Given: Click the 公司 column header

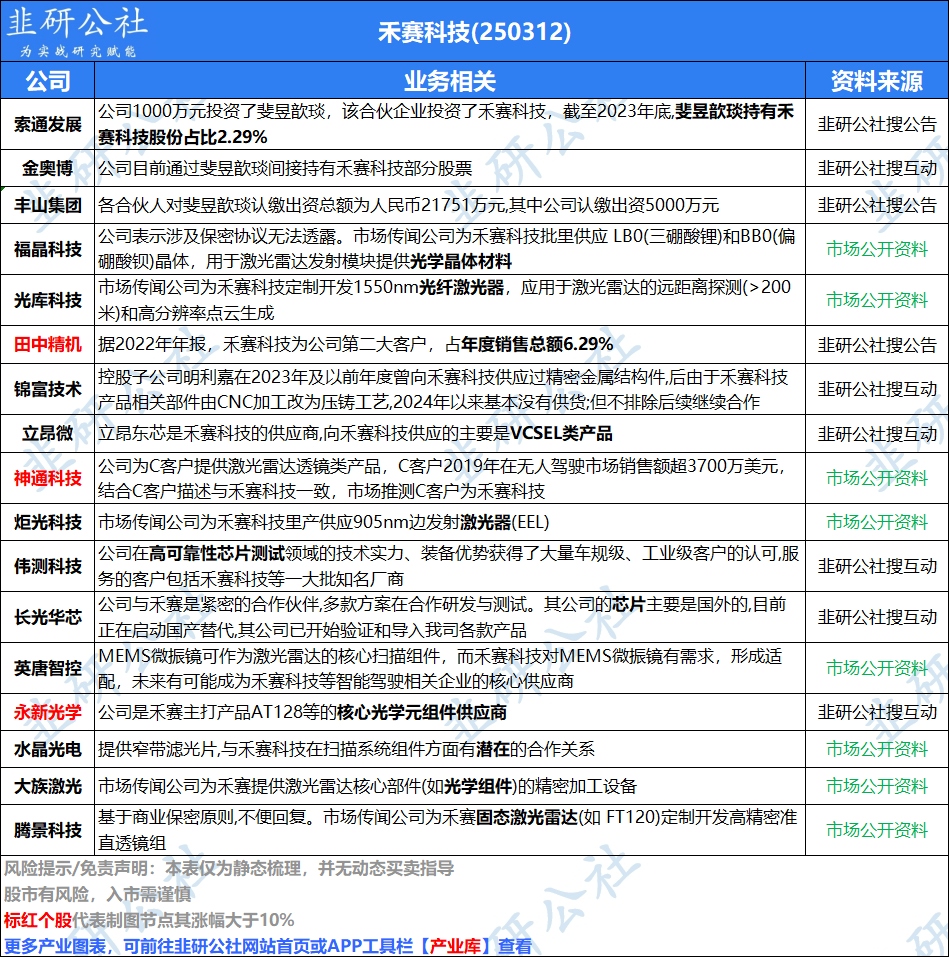Looking at the screenshot, I should pos(48,81).
